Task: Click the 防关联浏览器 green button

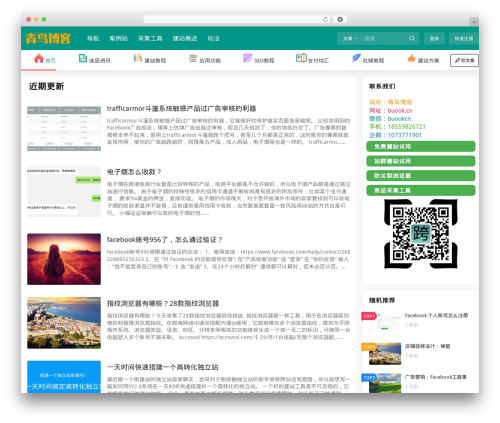Action: [421, 176]
